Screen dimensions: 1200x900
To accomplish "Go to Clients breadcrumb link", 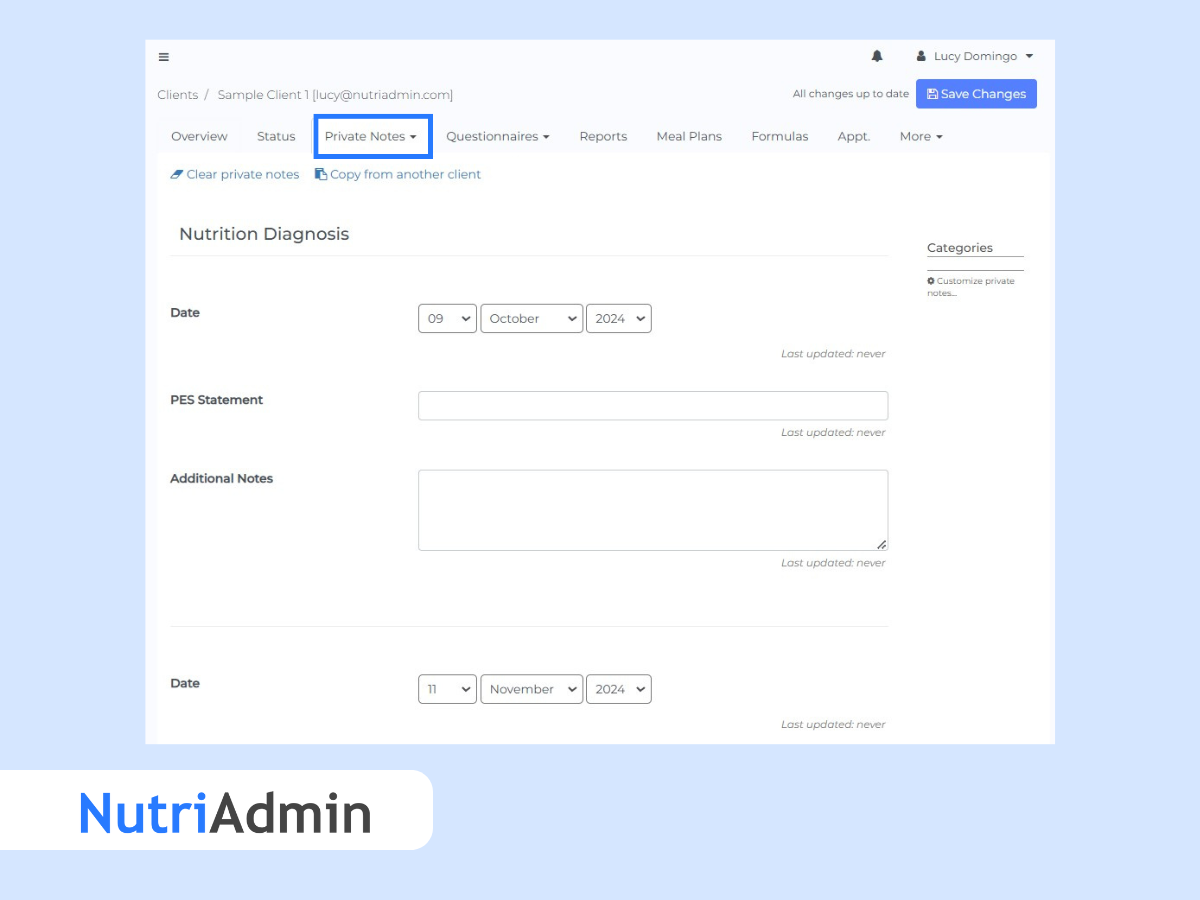I will (x=177, y=95).
